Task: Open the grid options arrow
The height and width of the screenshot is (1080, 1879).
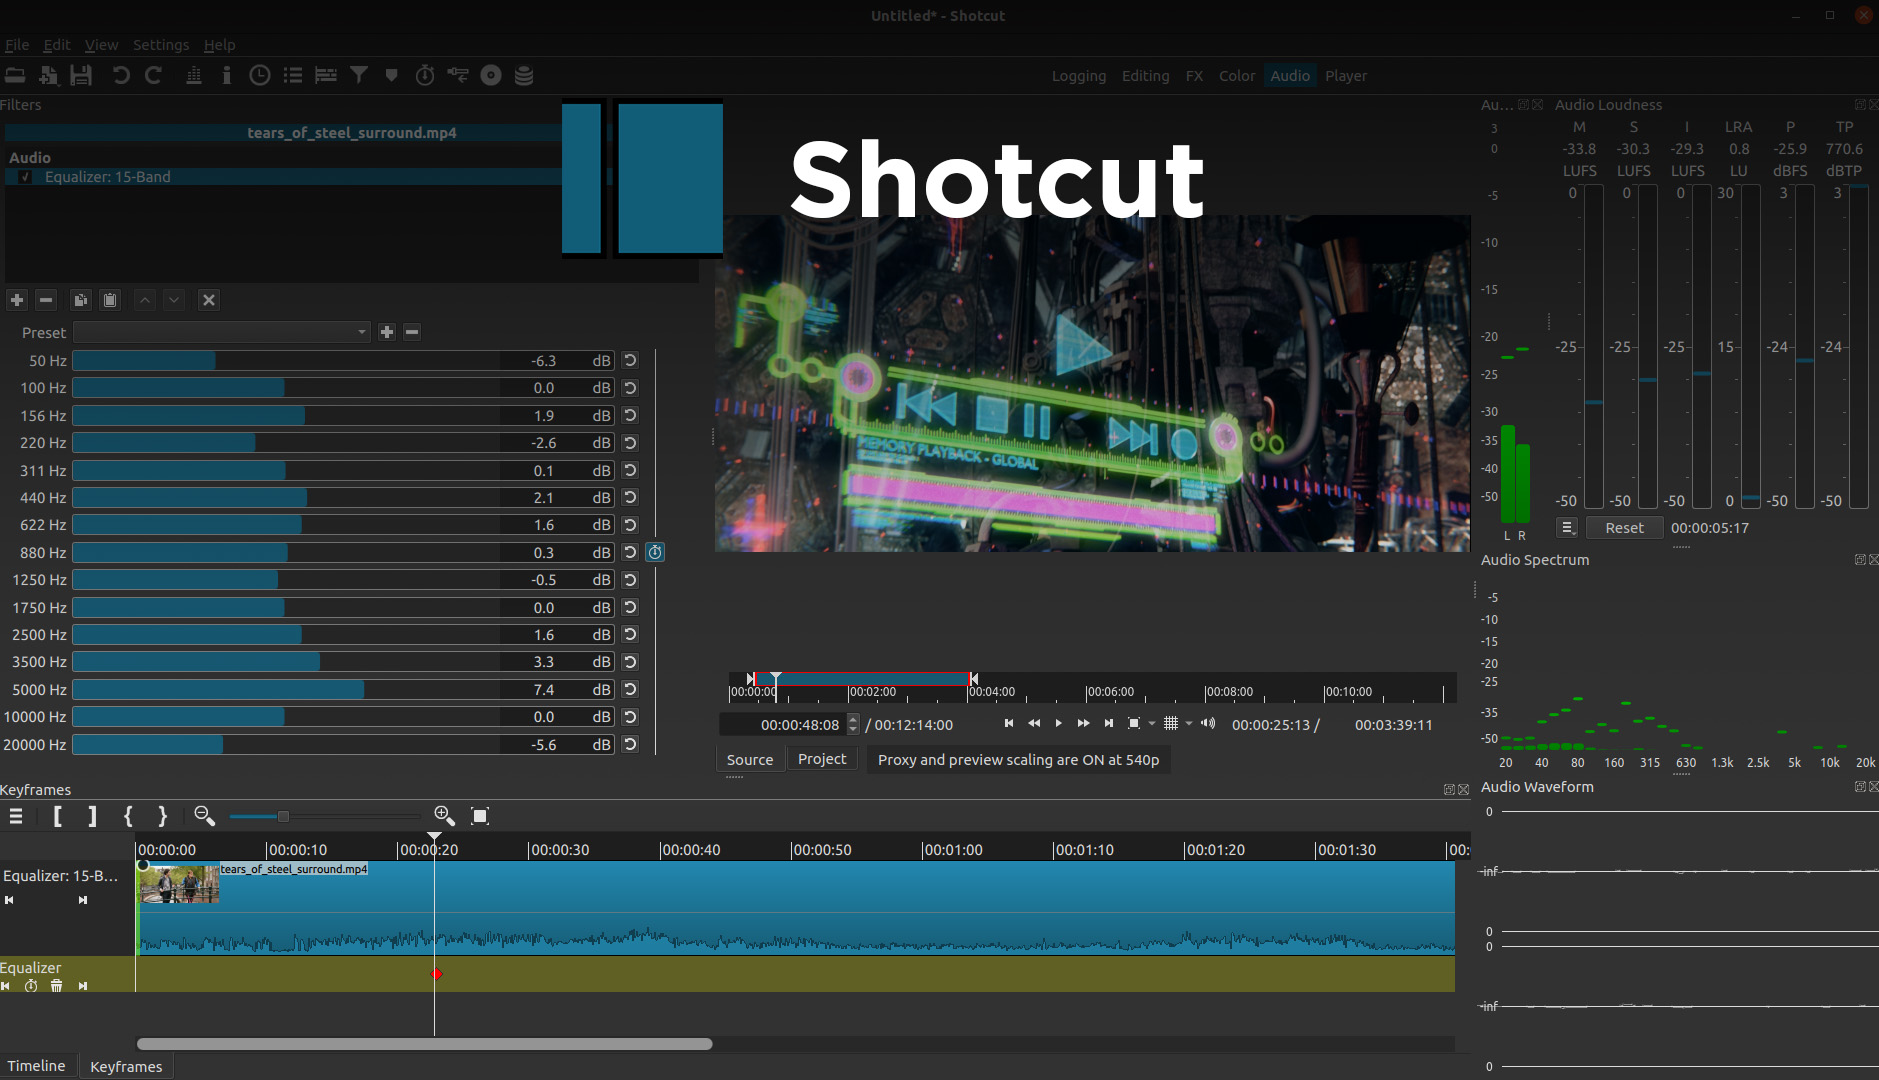Action: click(1189, 723)
